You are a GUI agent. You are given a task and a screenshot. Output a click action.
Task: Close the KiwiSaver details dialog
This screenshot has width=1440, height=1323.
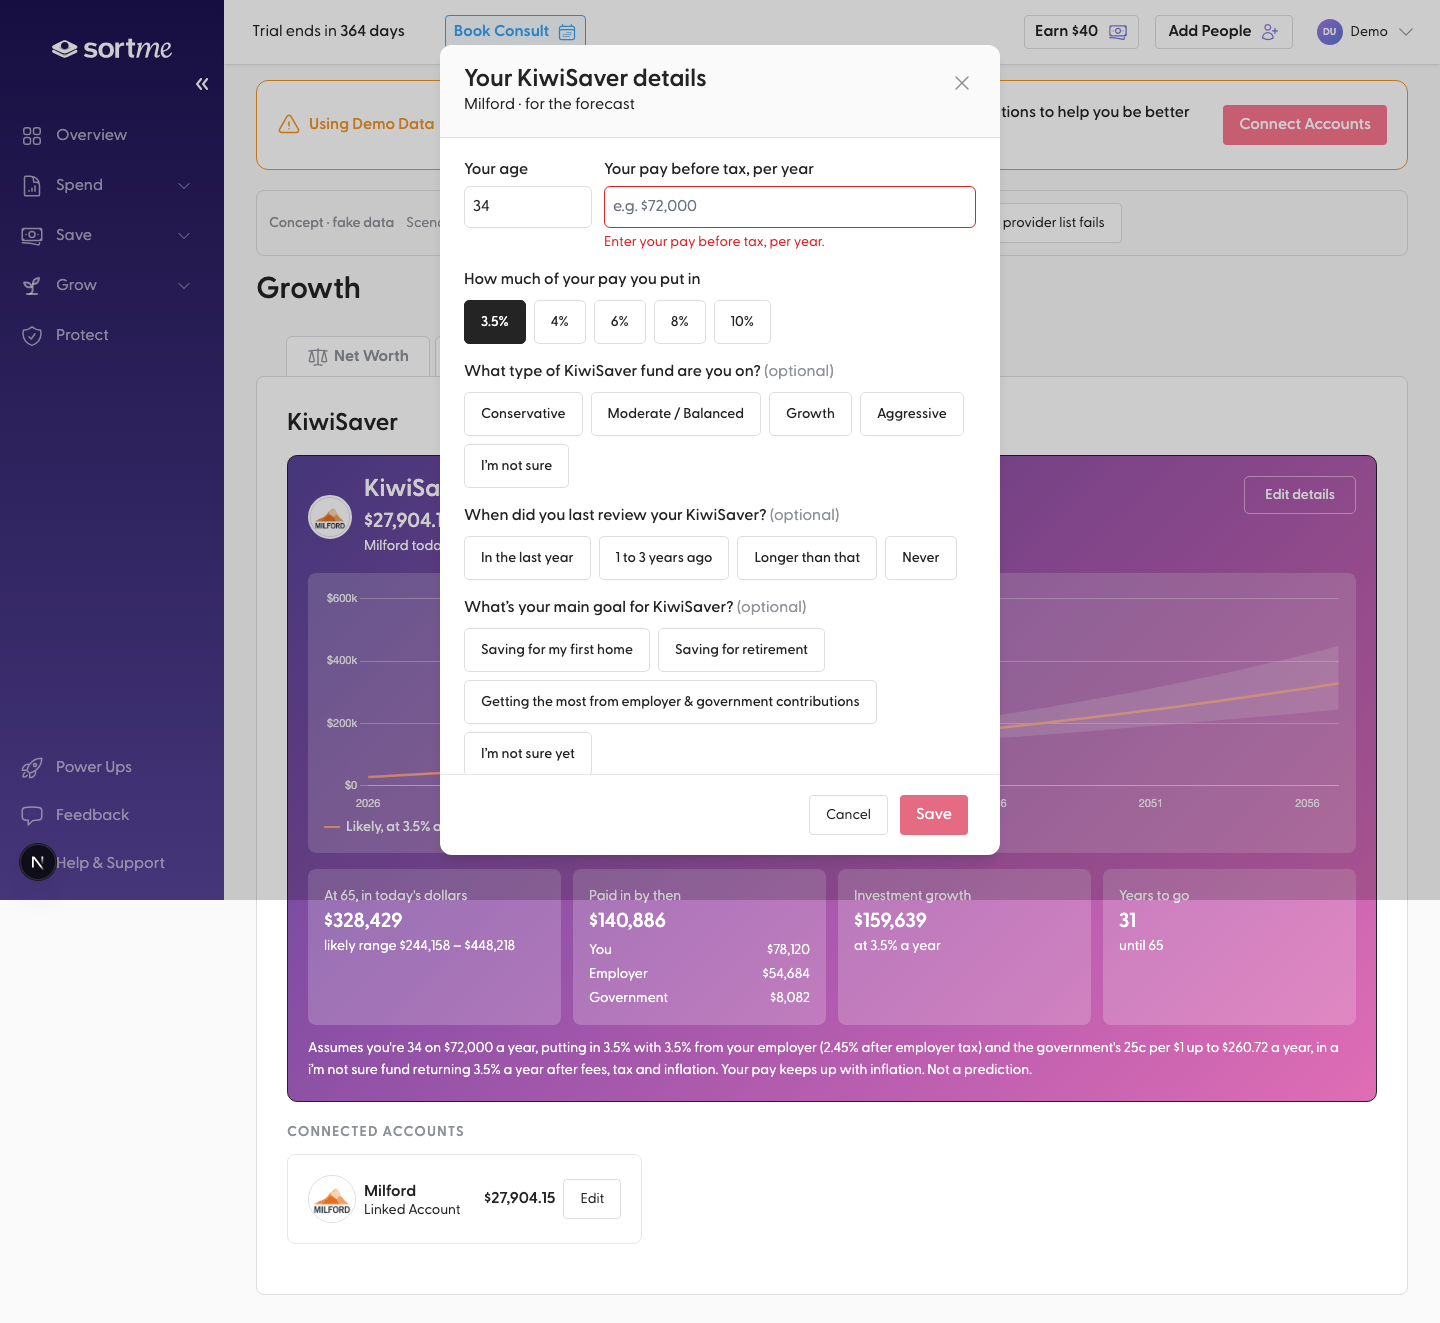pos(962,83)
